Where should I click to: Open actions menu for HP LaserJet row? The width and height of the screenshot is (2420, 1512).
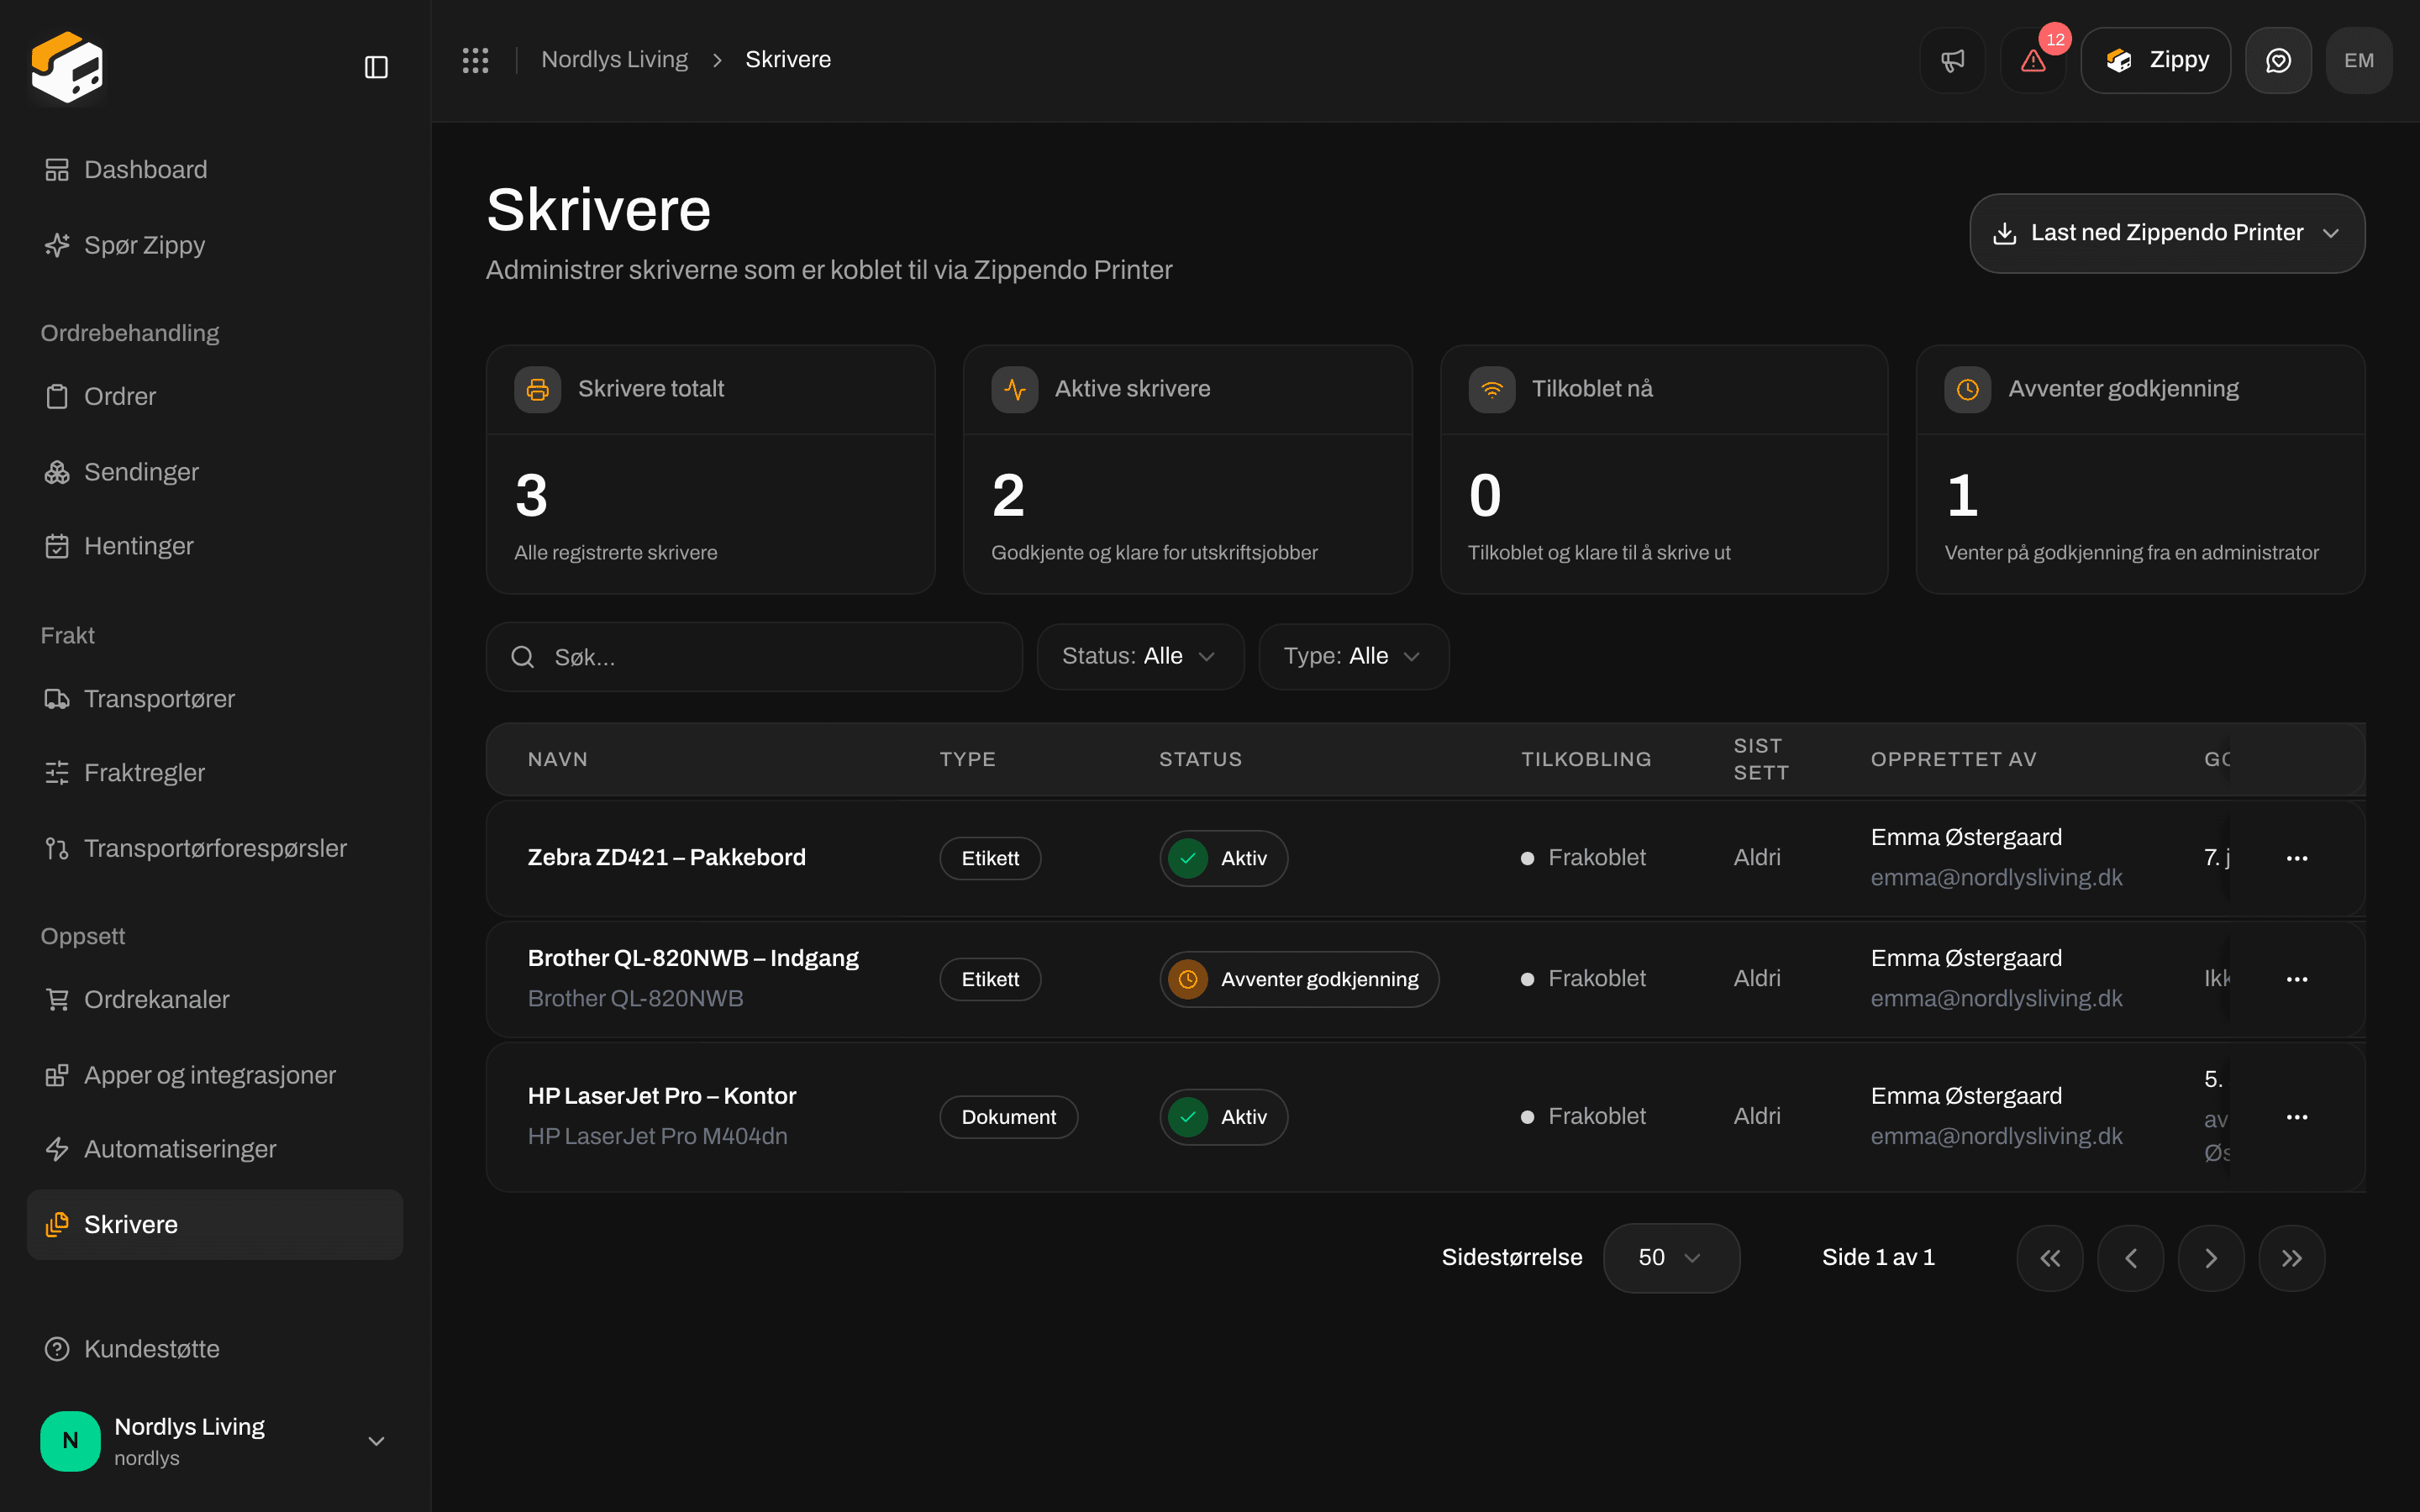2297,1117
